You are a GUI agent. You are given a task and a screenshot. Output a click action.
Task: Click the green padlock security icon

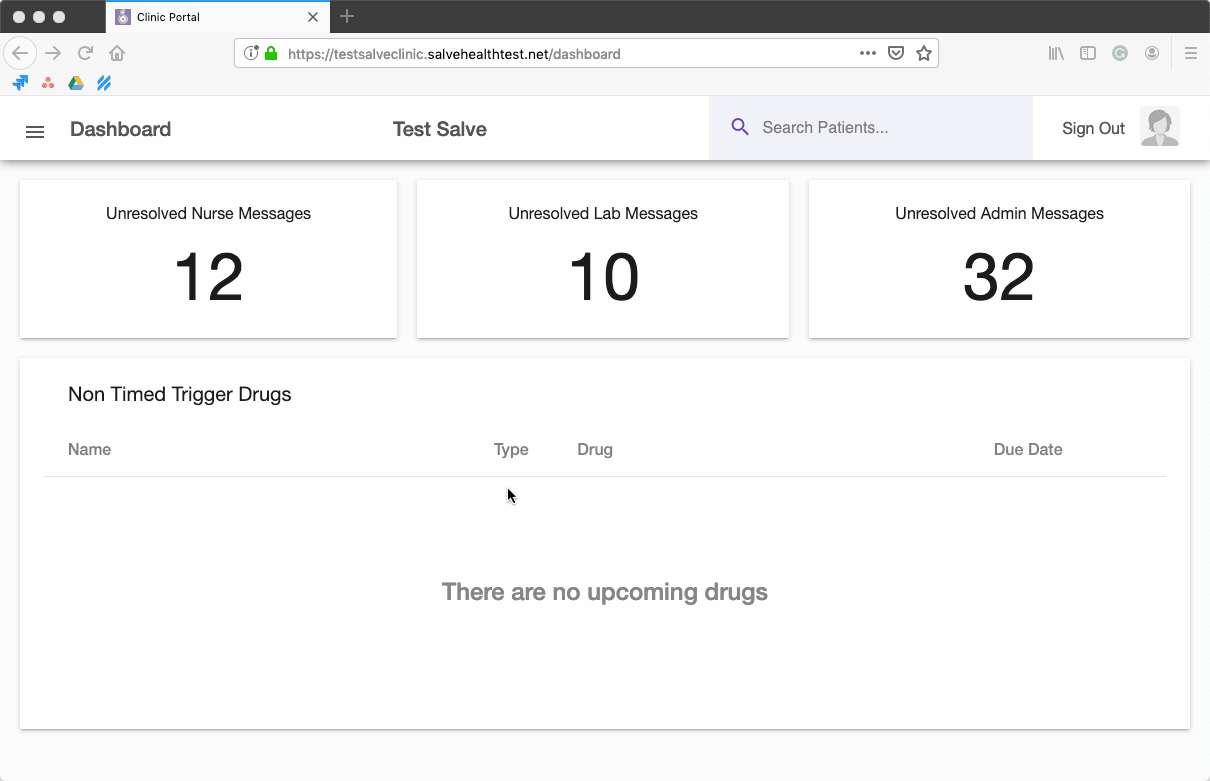(270, 53)
